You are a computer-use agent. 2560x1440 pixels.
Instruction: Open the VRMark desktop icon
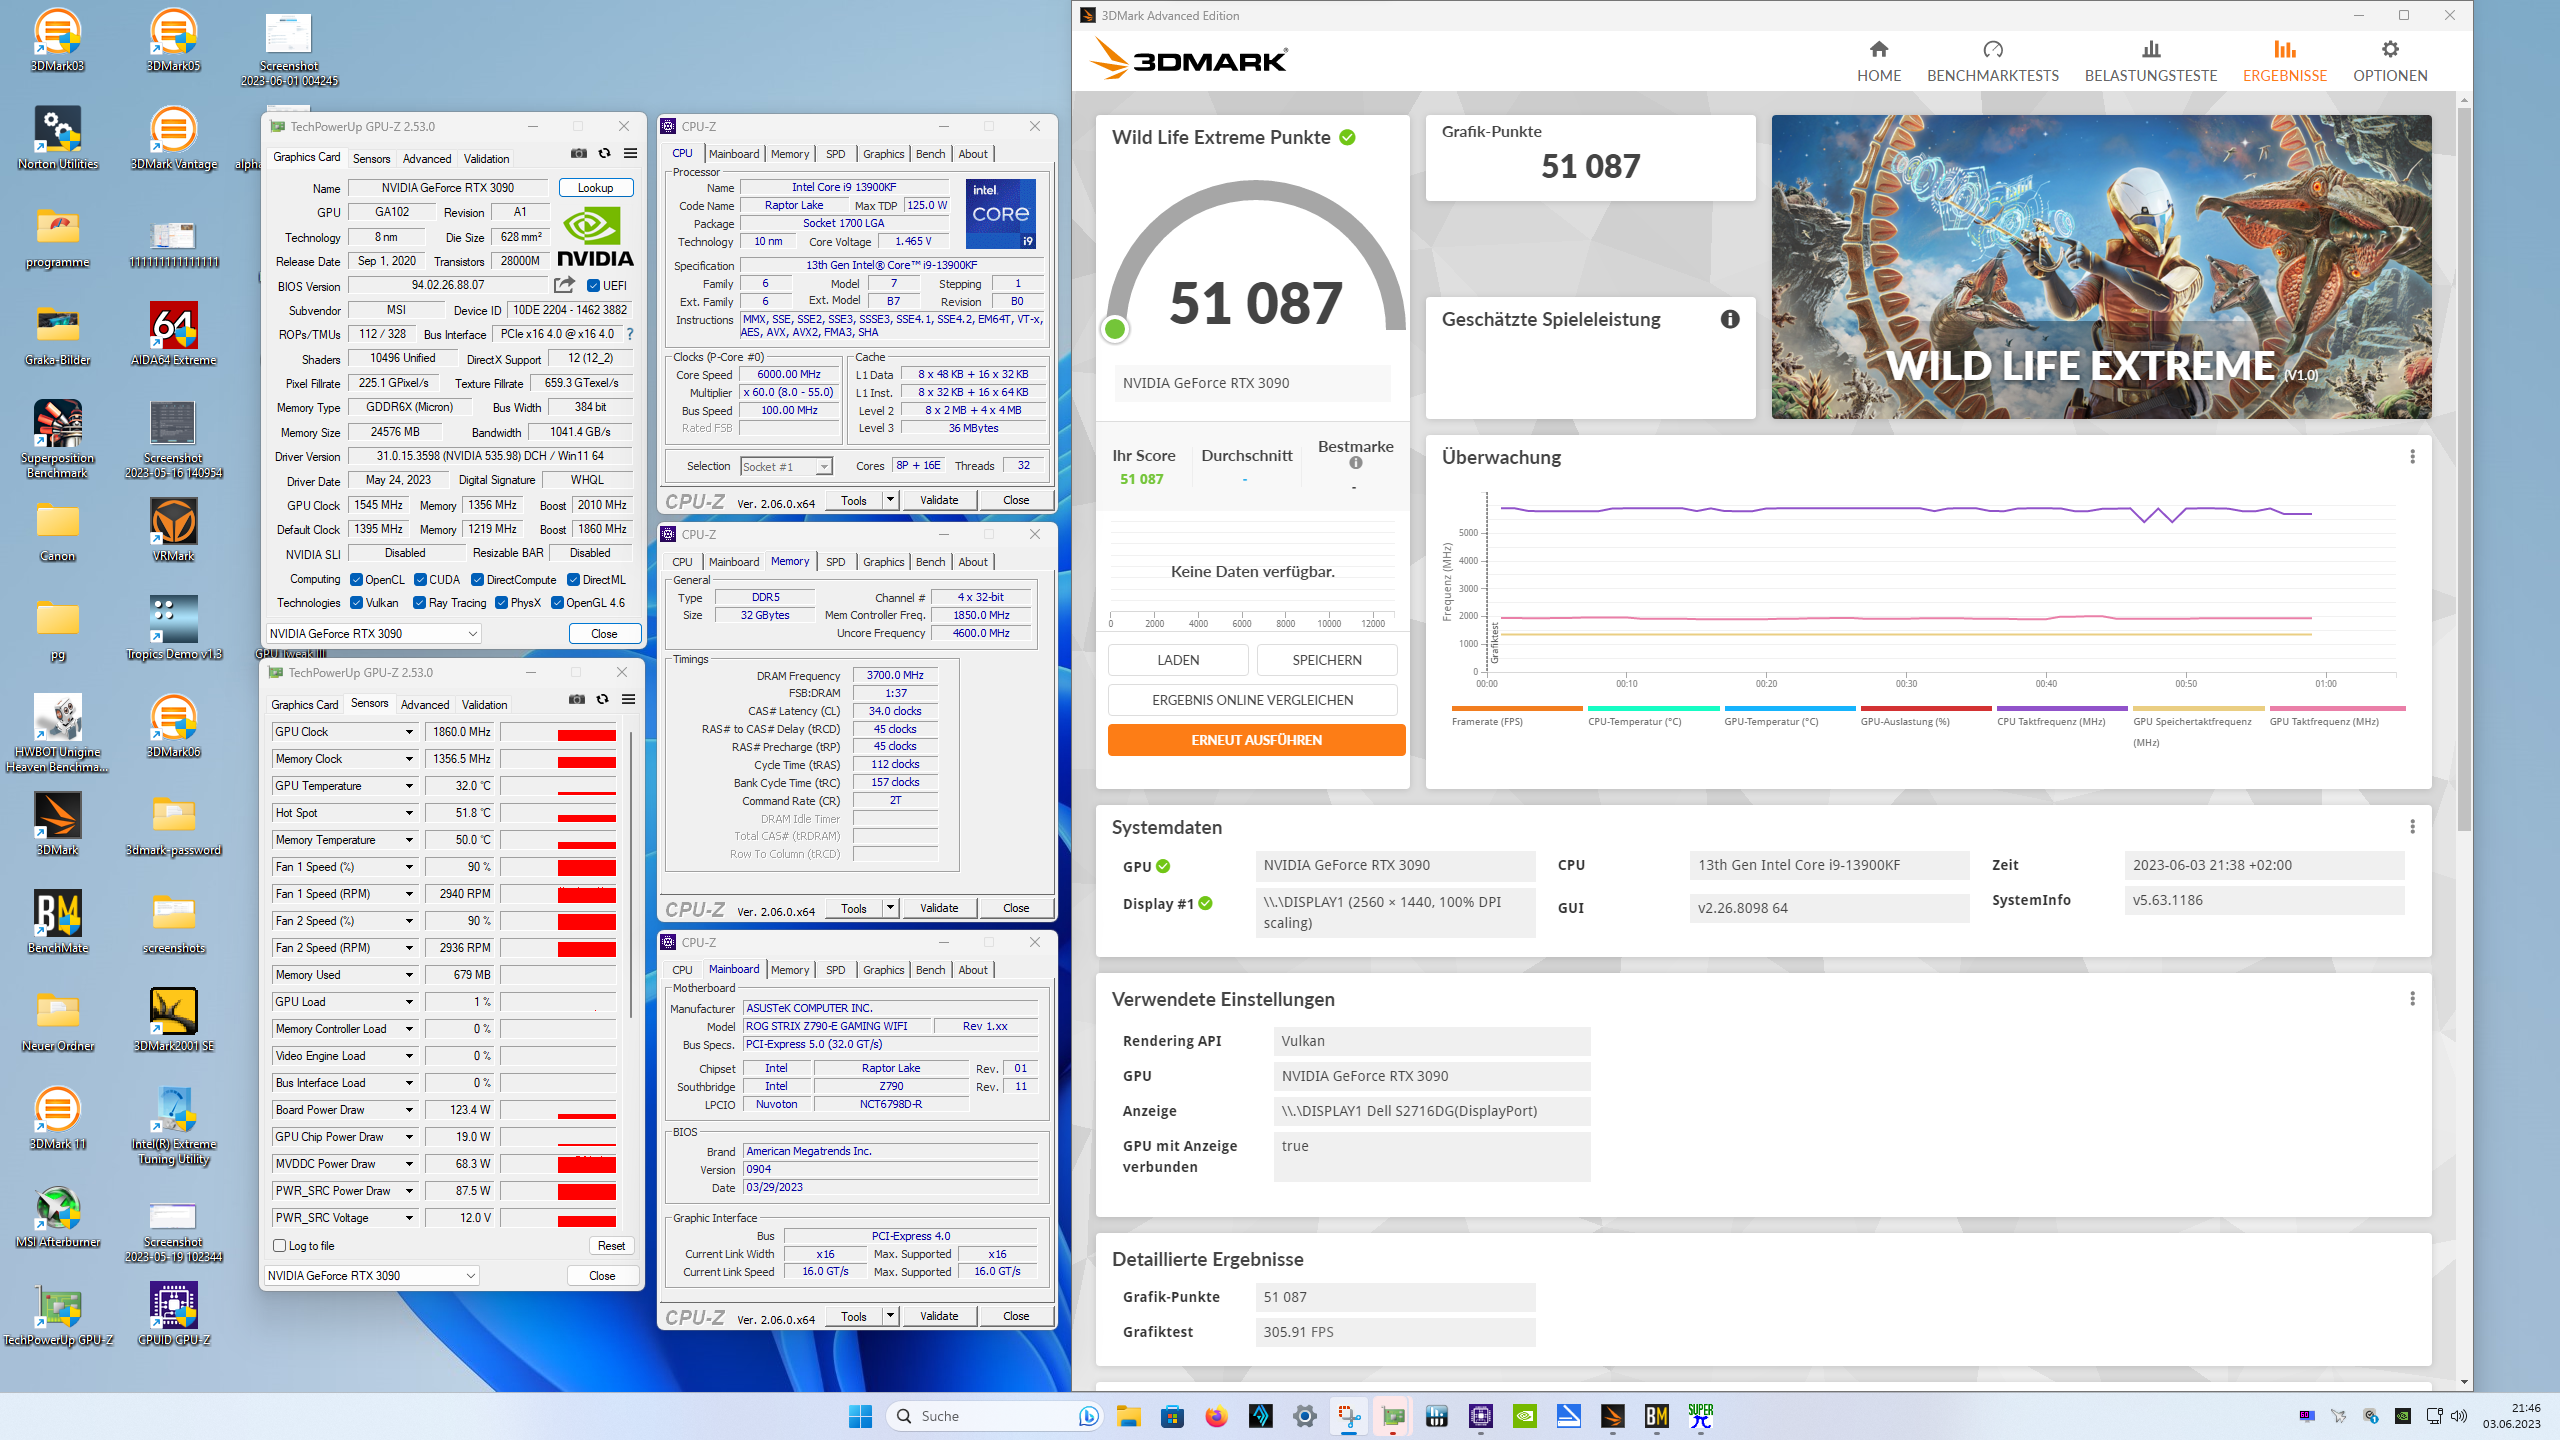(x=173, y=530)
